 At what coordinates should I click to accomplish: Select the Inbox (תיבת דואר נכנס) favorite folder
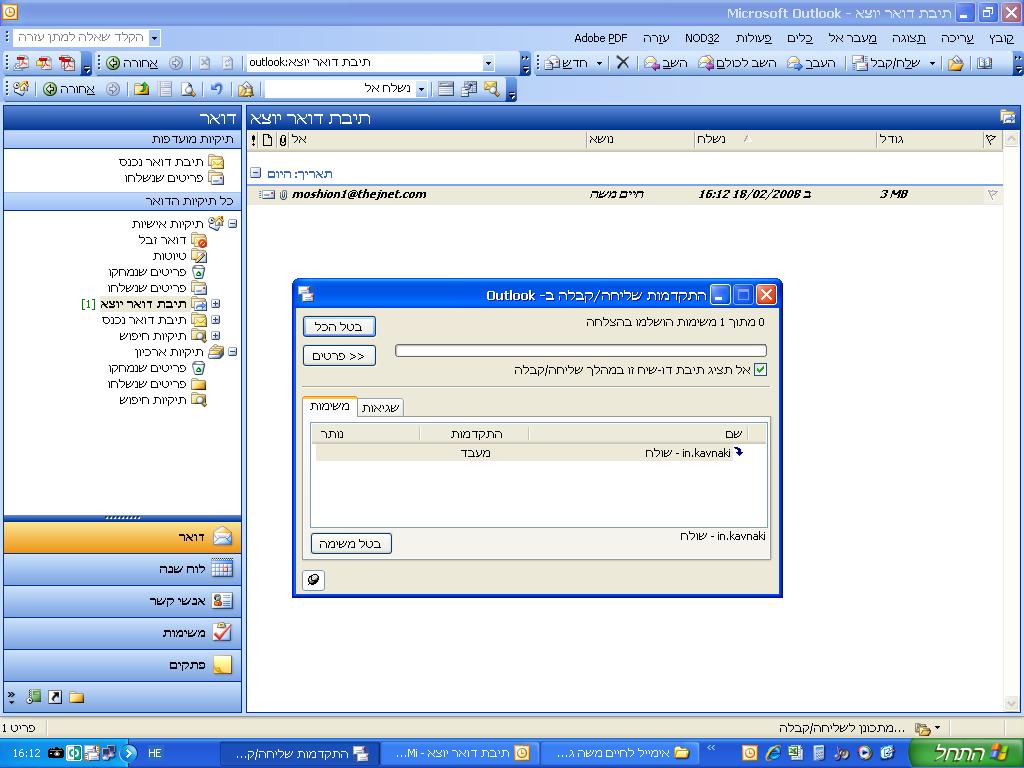tap(171, 161)
